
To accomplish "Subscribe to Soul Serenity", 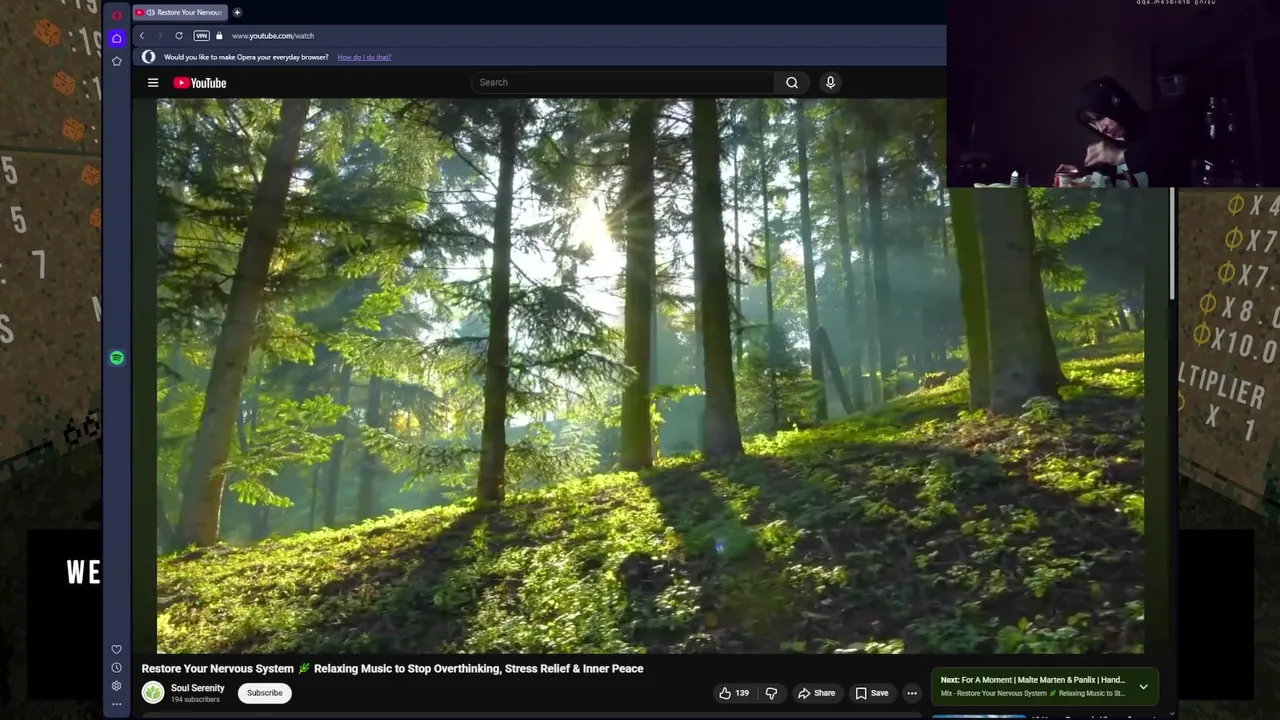I will point(265,693).
